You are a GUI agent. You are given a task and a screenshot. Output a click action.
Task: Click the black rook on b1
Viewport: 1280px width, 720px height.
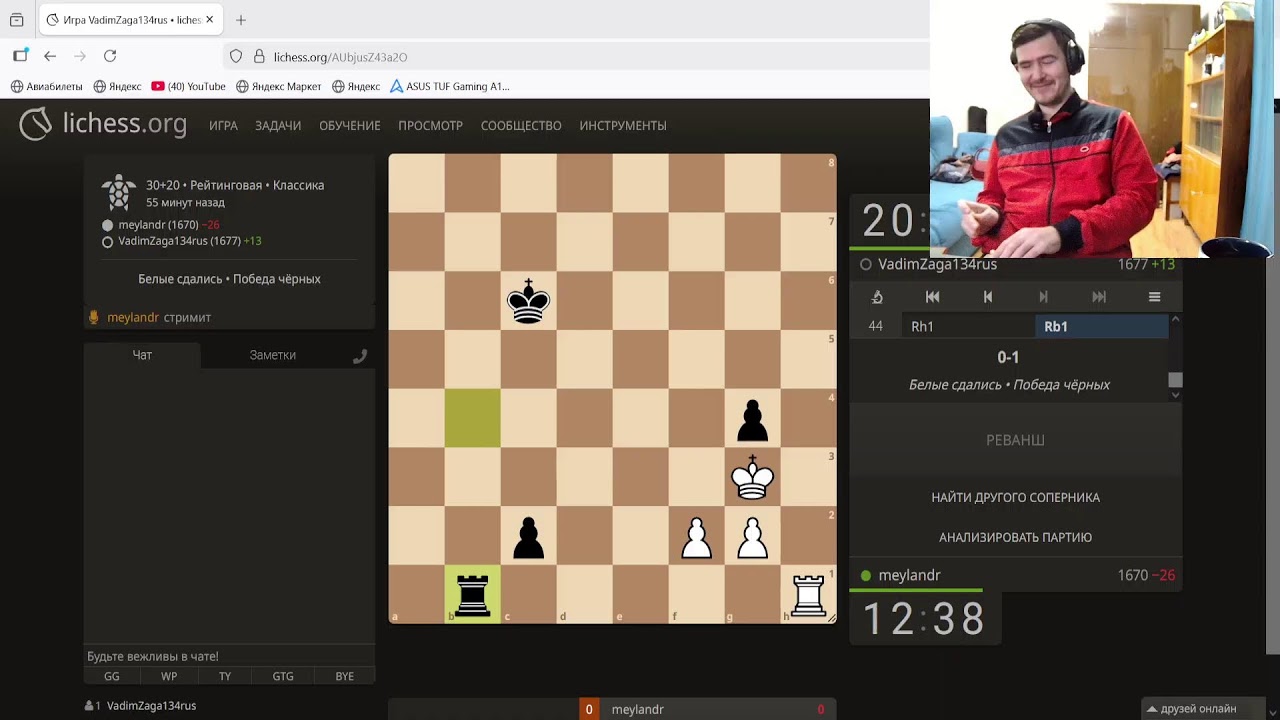tap(472, 595)
